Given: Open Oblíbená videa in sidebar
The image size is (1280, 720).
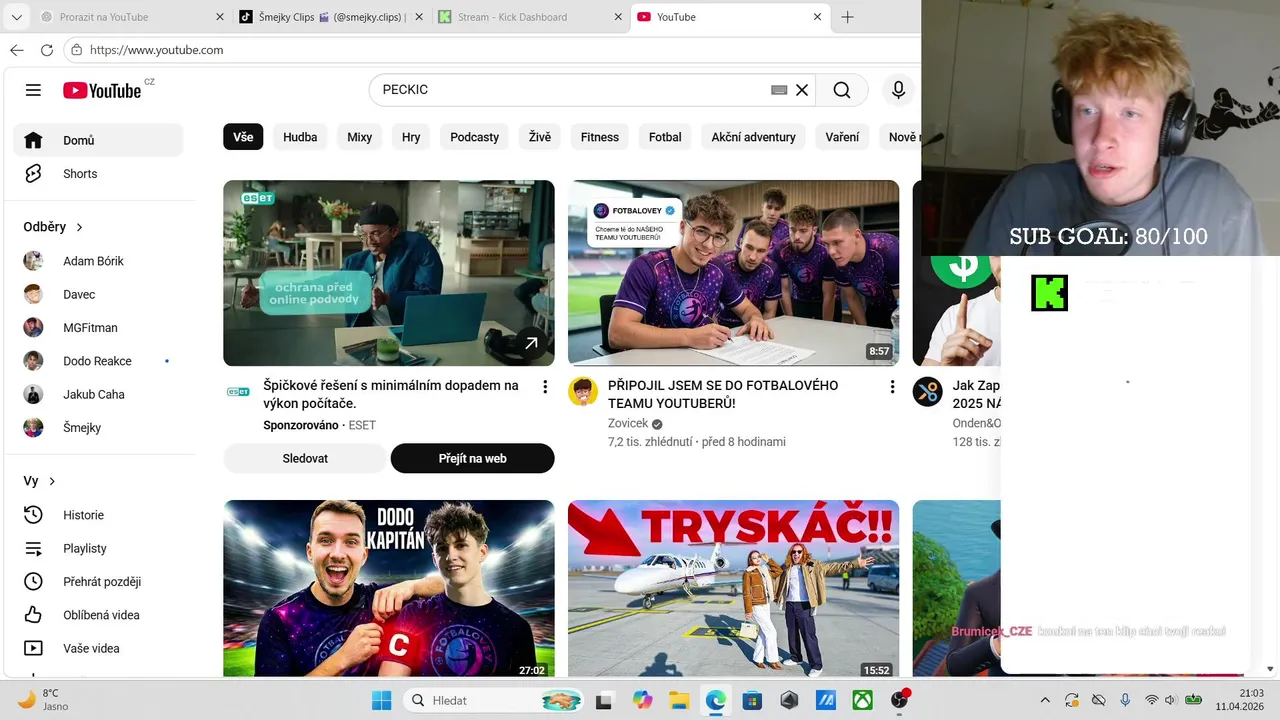Looking at the screenshot, I should click(98, 615).
